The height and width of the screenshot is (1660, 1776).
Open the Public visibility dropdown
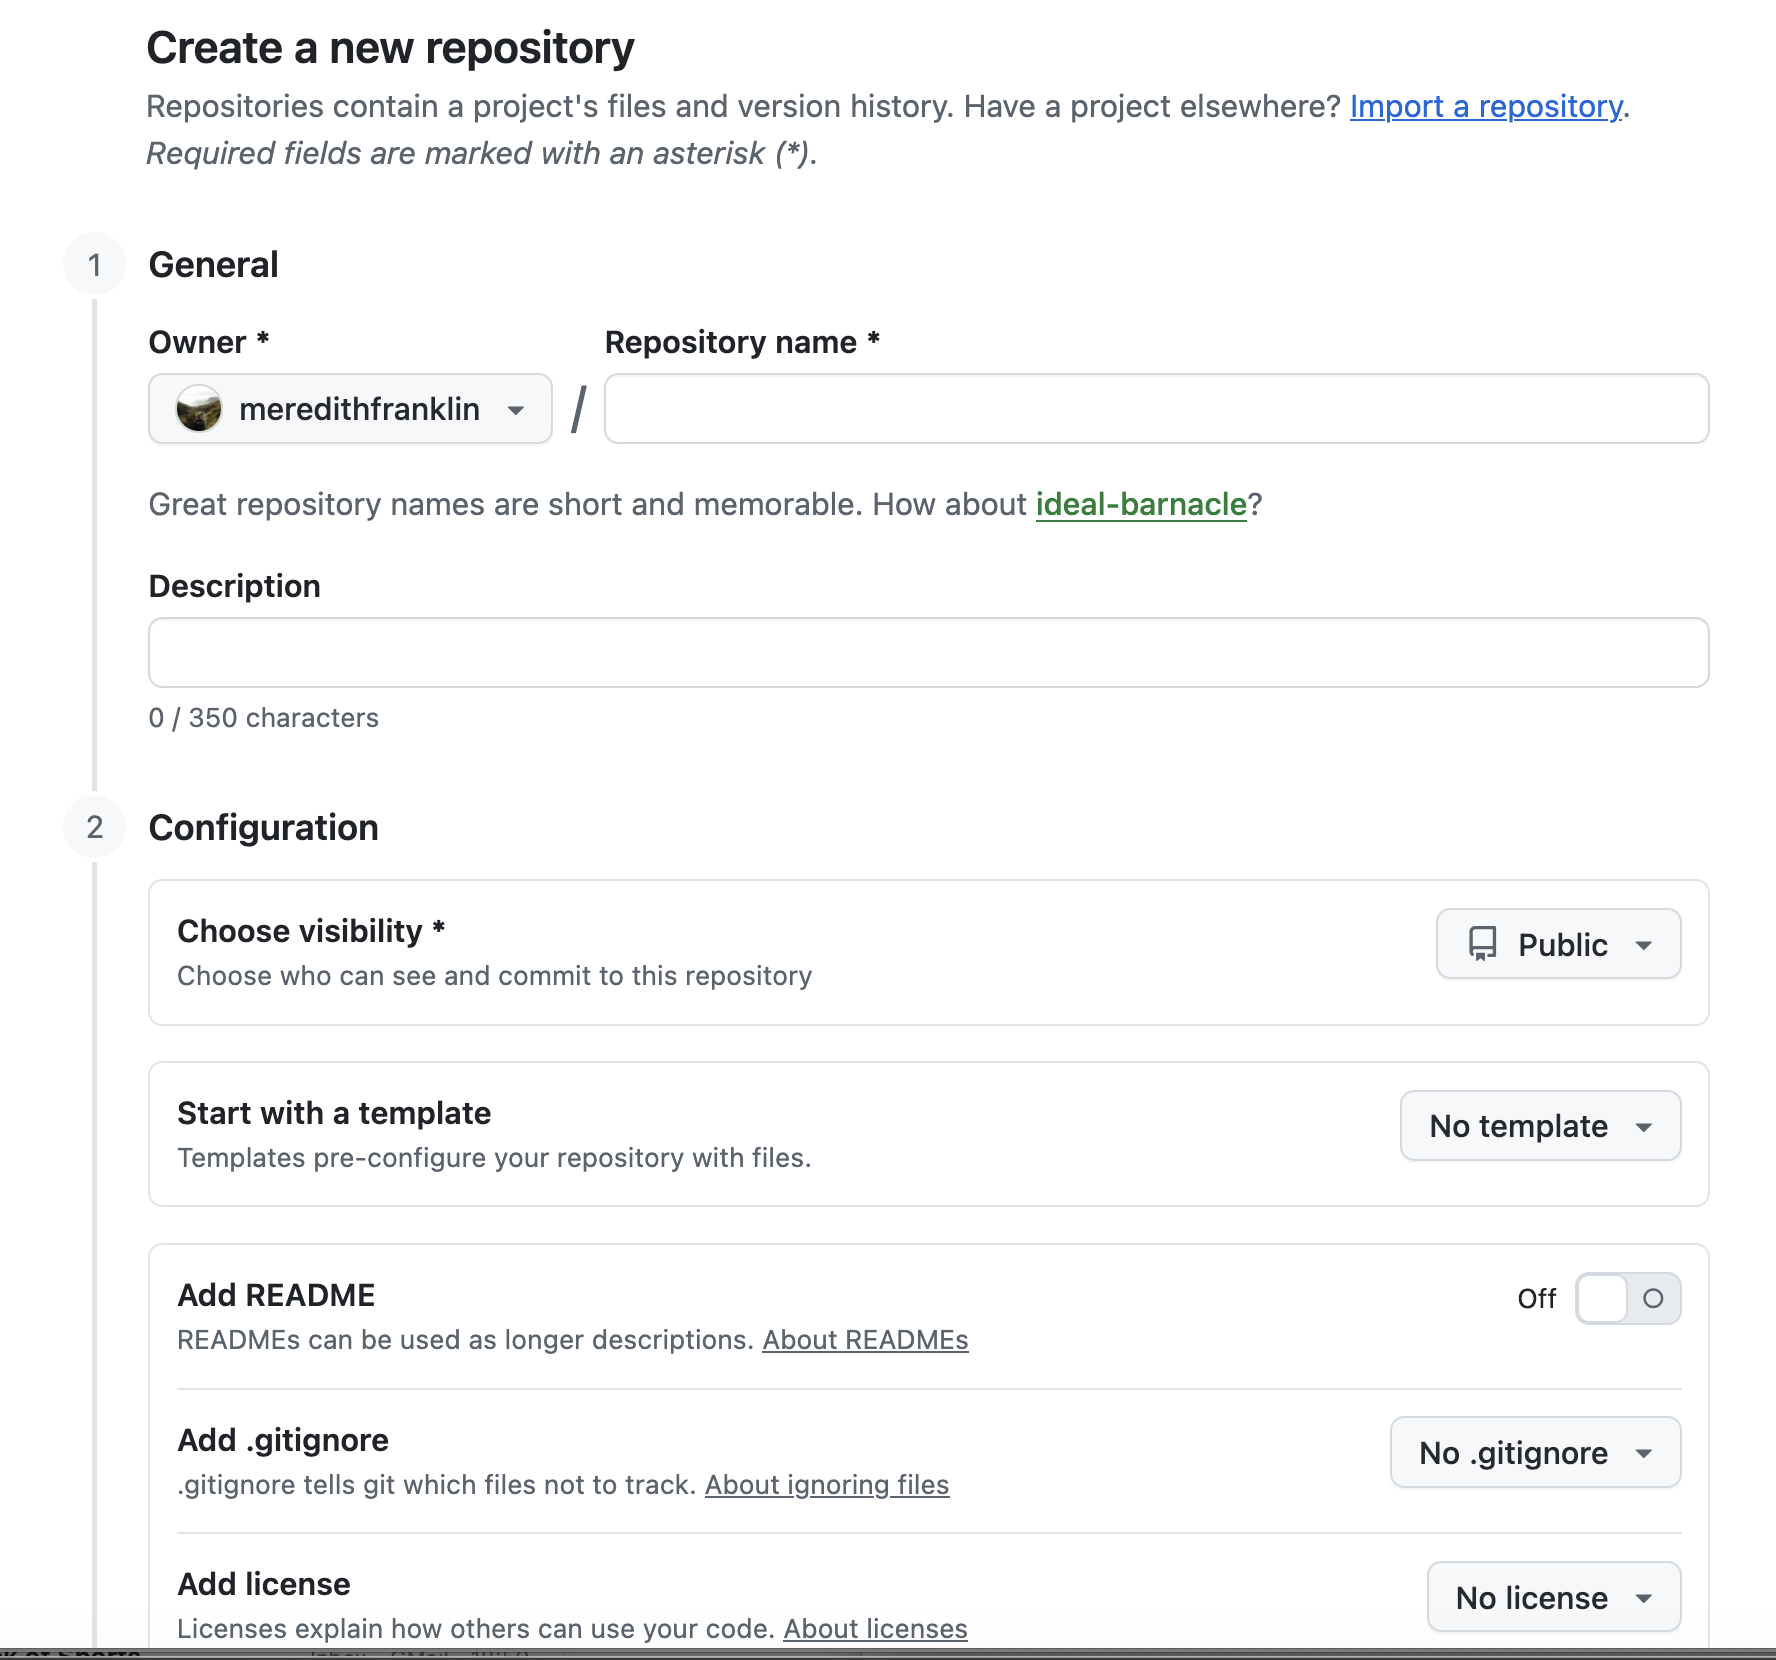[1558, 944]
